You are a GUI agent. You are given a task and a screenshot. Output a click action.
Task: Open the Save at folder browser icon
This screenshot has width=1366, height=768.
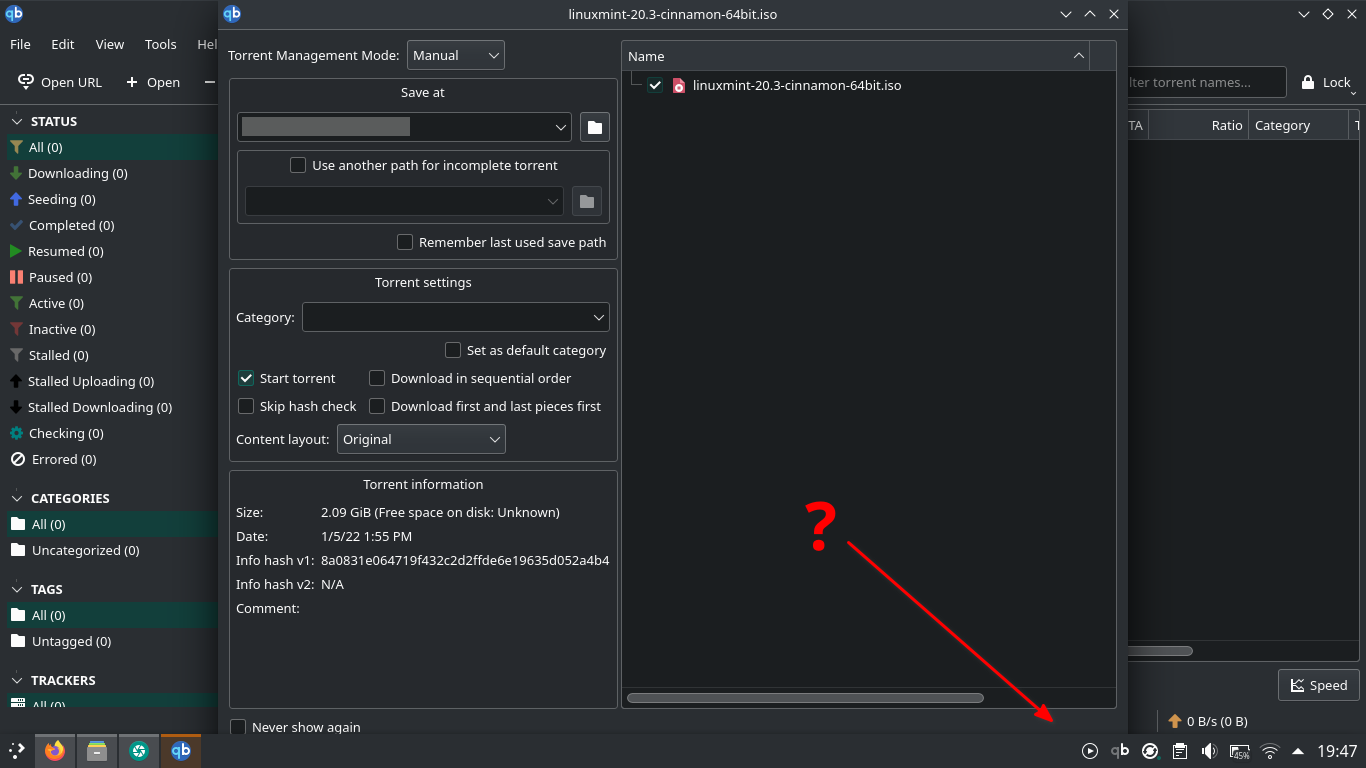tap(594, 126)
